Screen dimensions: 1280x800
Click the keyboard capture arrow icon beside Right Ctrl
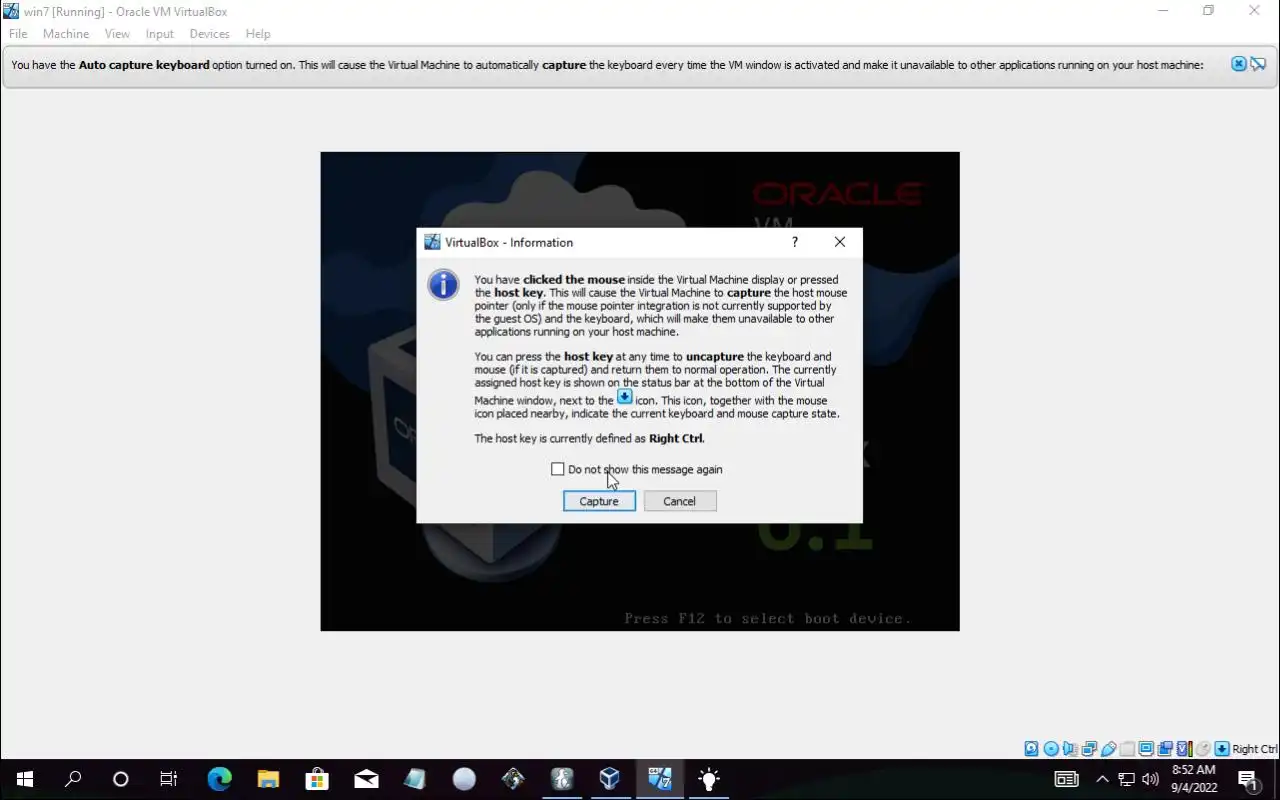[1222, 749]
